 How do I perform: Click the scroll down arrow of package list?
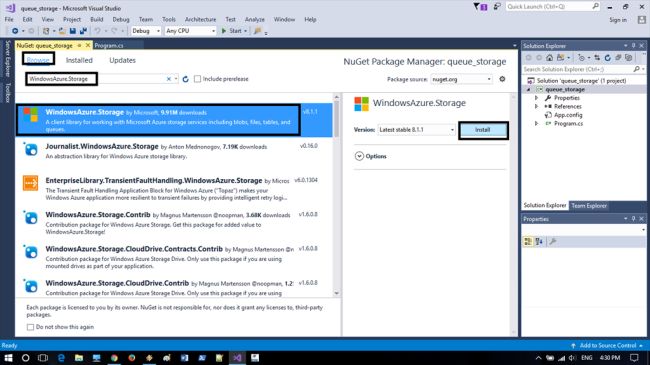tap(336, 293)
